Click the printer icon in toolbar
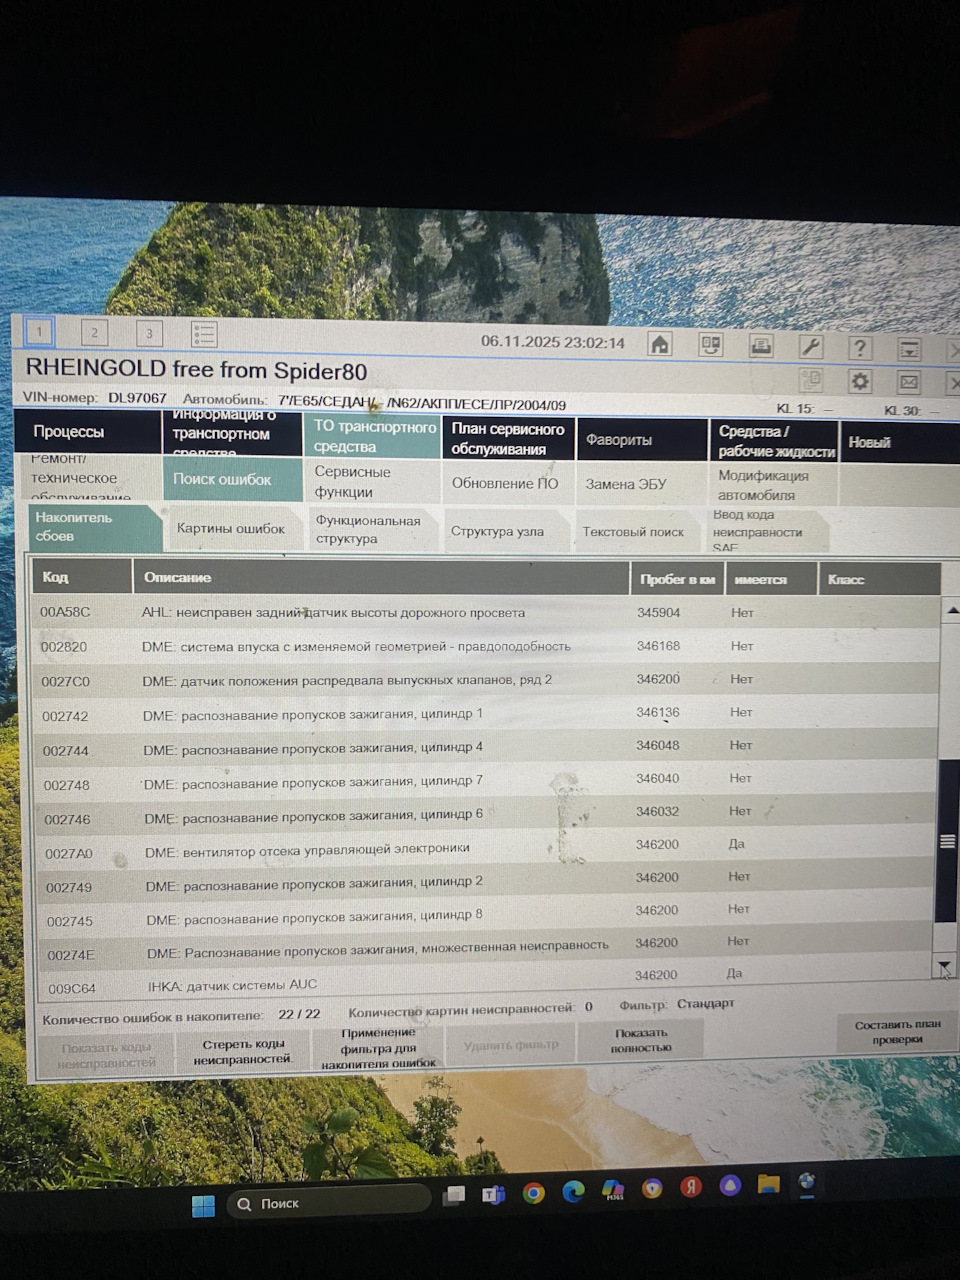The height and width of the screenshot is (1280, 960). 761,346
